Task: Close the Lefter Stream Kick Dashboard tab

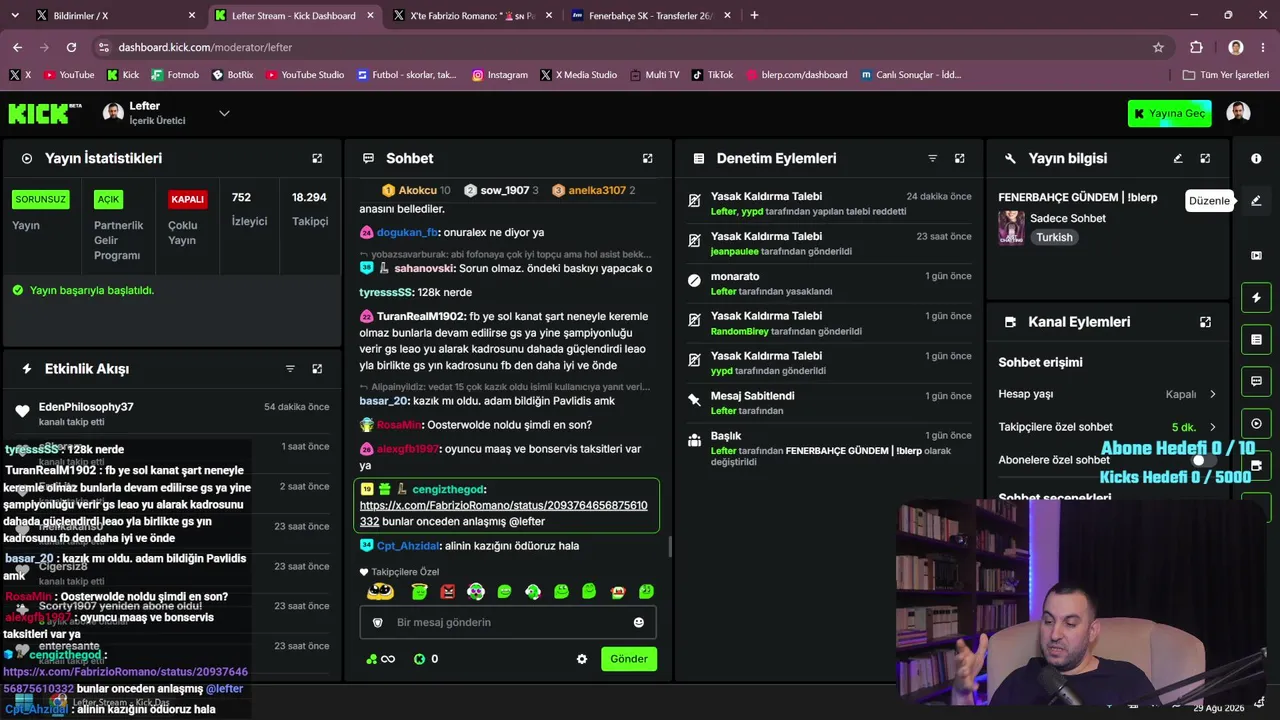Action: pos(371,15)
